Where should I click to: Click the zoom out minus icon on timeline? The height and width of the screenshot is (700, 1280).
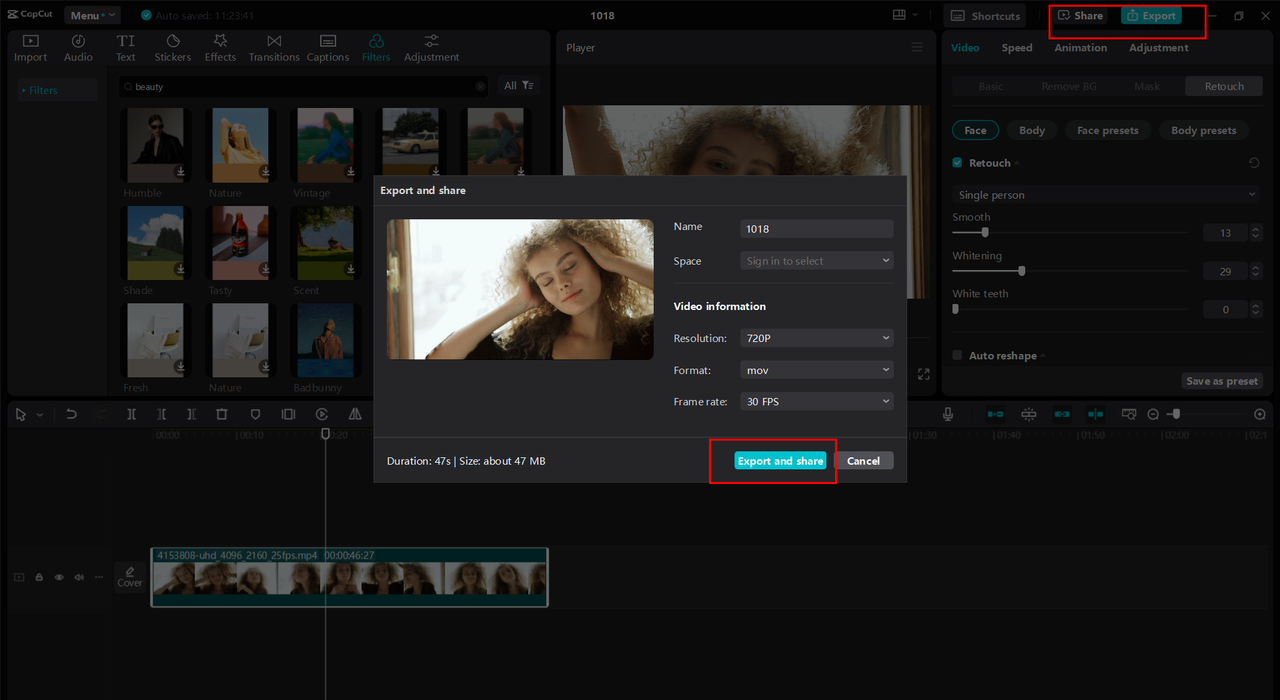1153,414
